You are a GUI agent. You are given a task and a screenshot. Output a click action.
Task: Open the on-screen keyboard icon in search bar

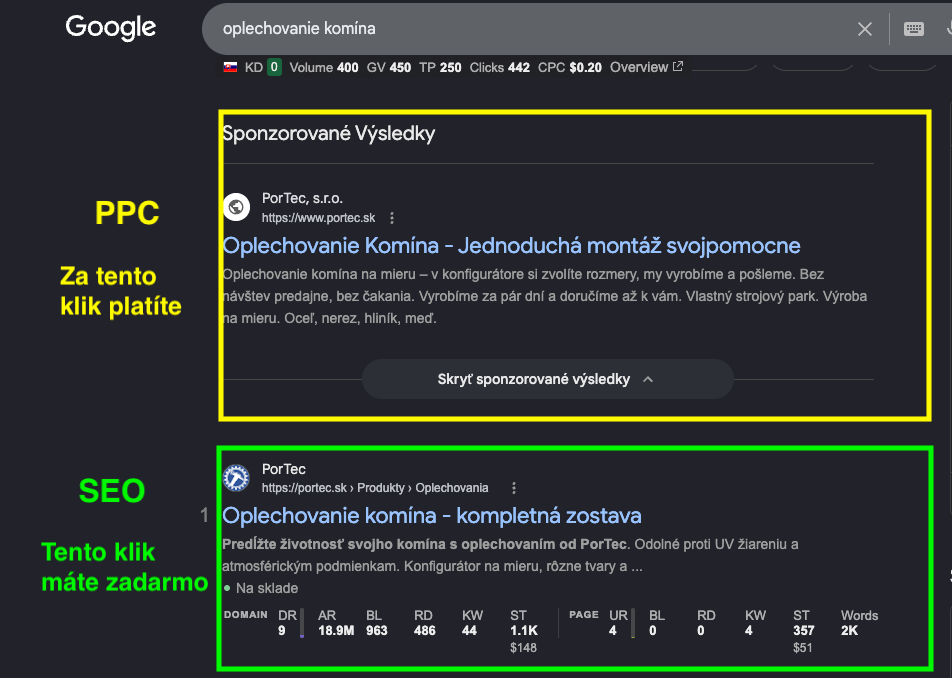click(913, 29)
